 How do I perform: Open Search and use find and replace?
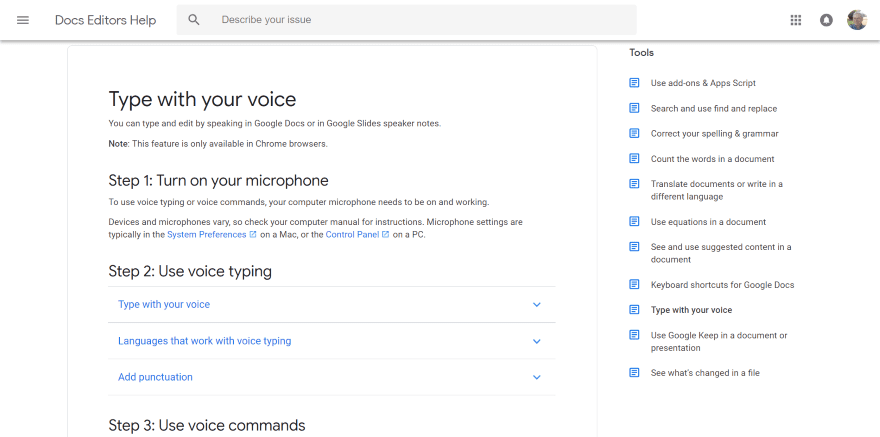[x=713, y=108]
